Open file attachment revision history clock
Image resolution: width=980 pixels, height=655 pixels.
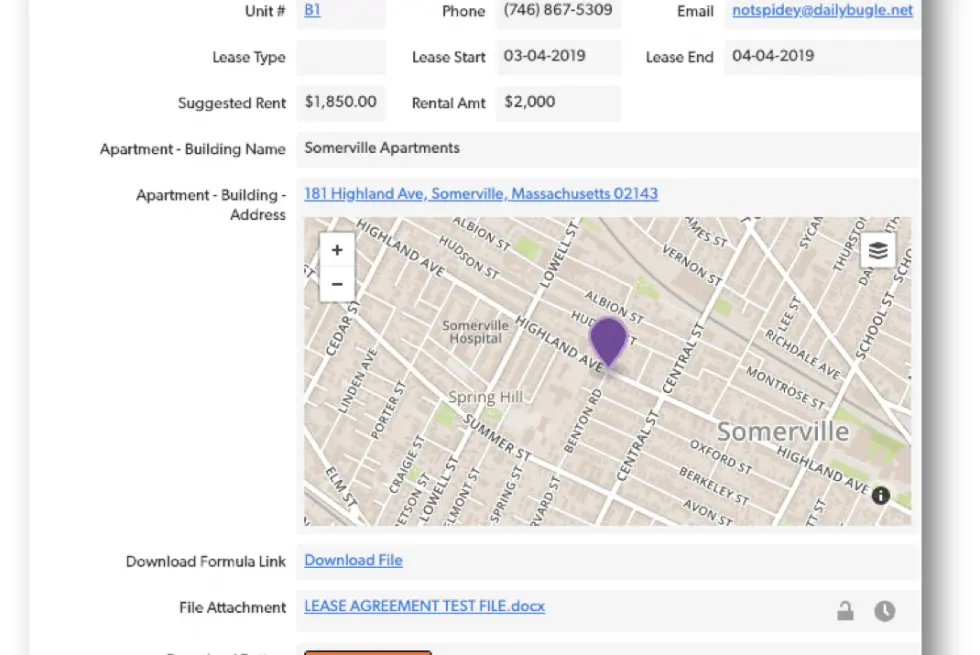(x=884, y=611)
